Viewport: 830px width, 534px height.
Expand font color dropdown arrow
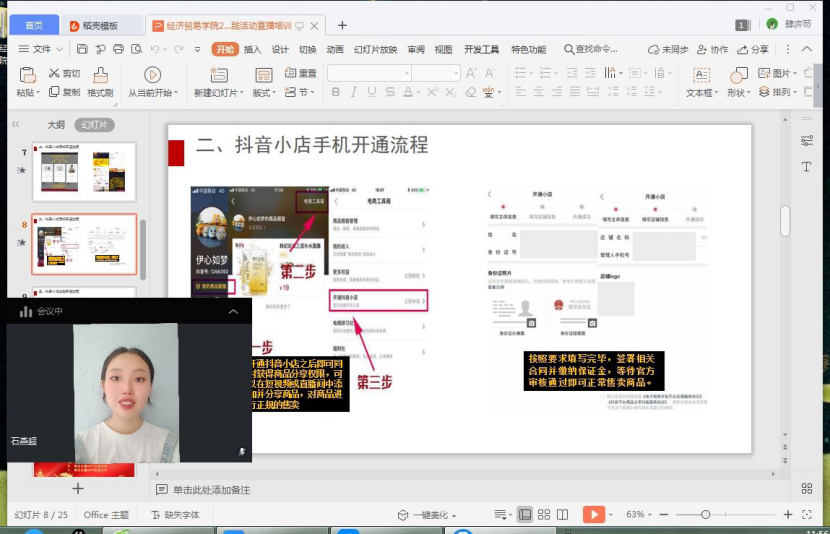pyautogui.click(x=418, y=93)
